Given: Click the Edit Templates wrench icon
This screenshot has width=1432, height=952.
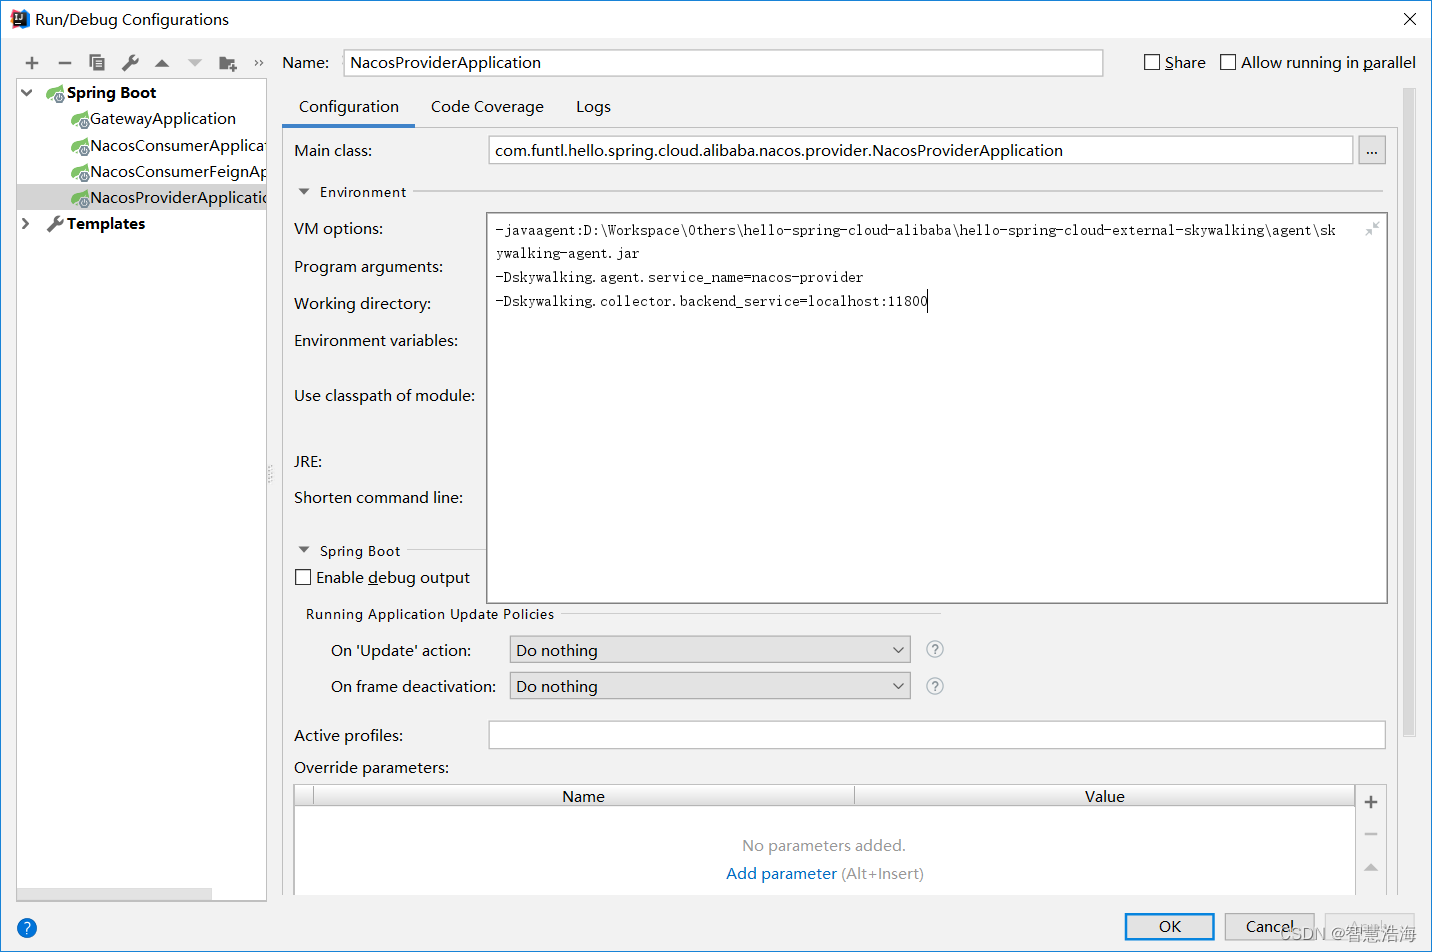Looking at the screenshot, I should (x=129, y=62).
